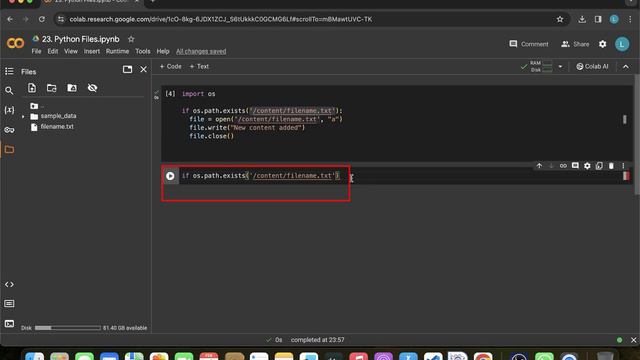Open notebook Settings gear in header
This screenshot has width=640, height=360.
(x=602, y=44)
